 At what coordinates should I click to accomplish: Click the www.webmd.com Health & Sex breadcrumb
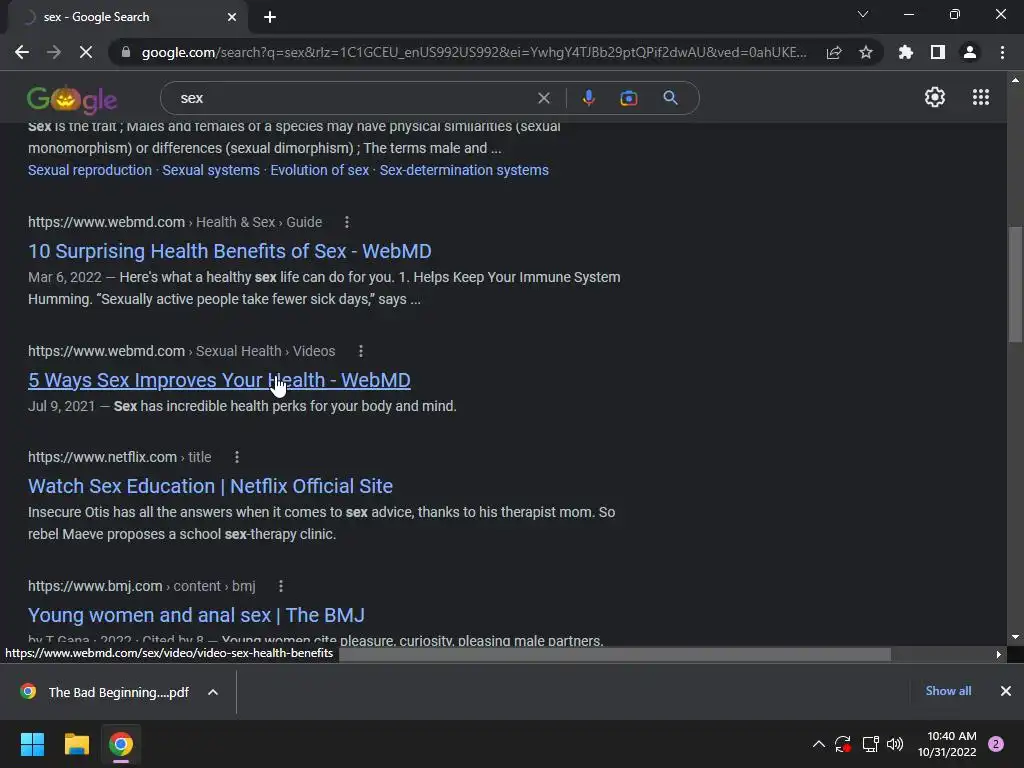point(175,222)
